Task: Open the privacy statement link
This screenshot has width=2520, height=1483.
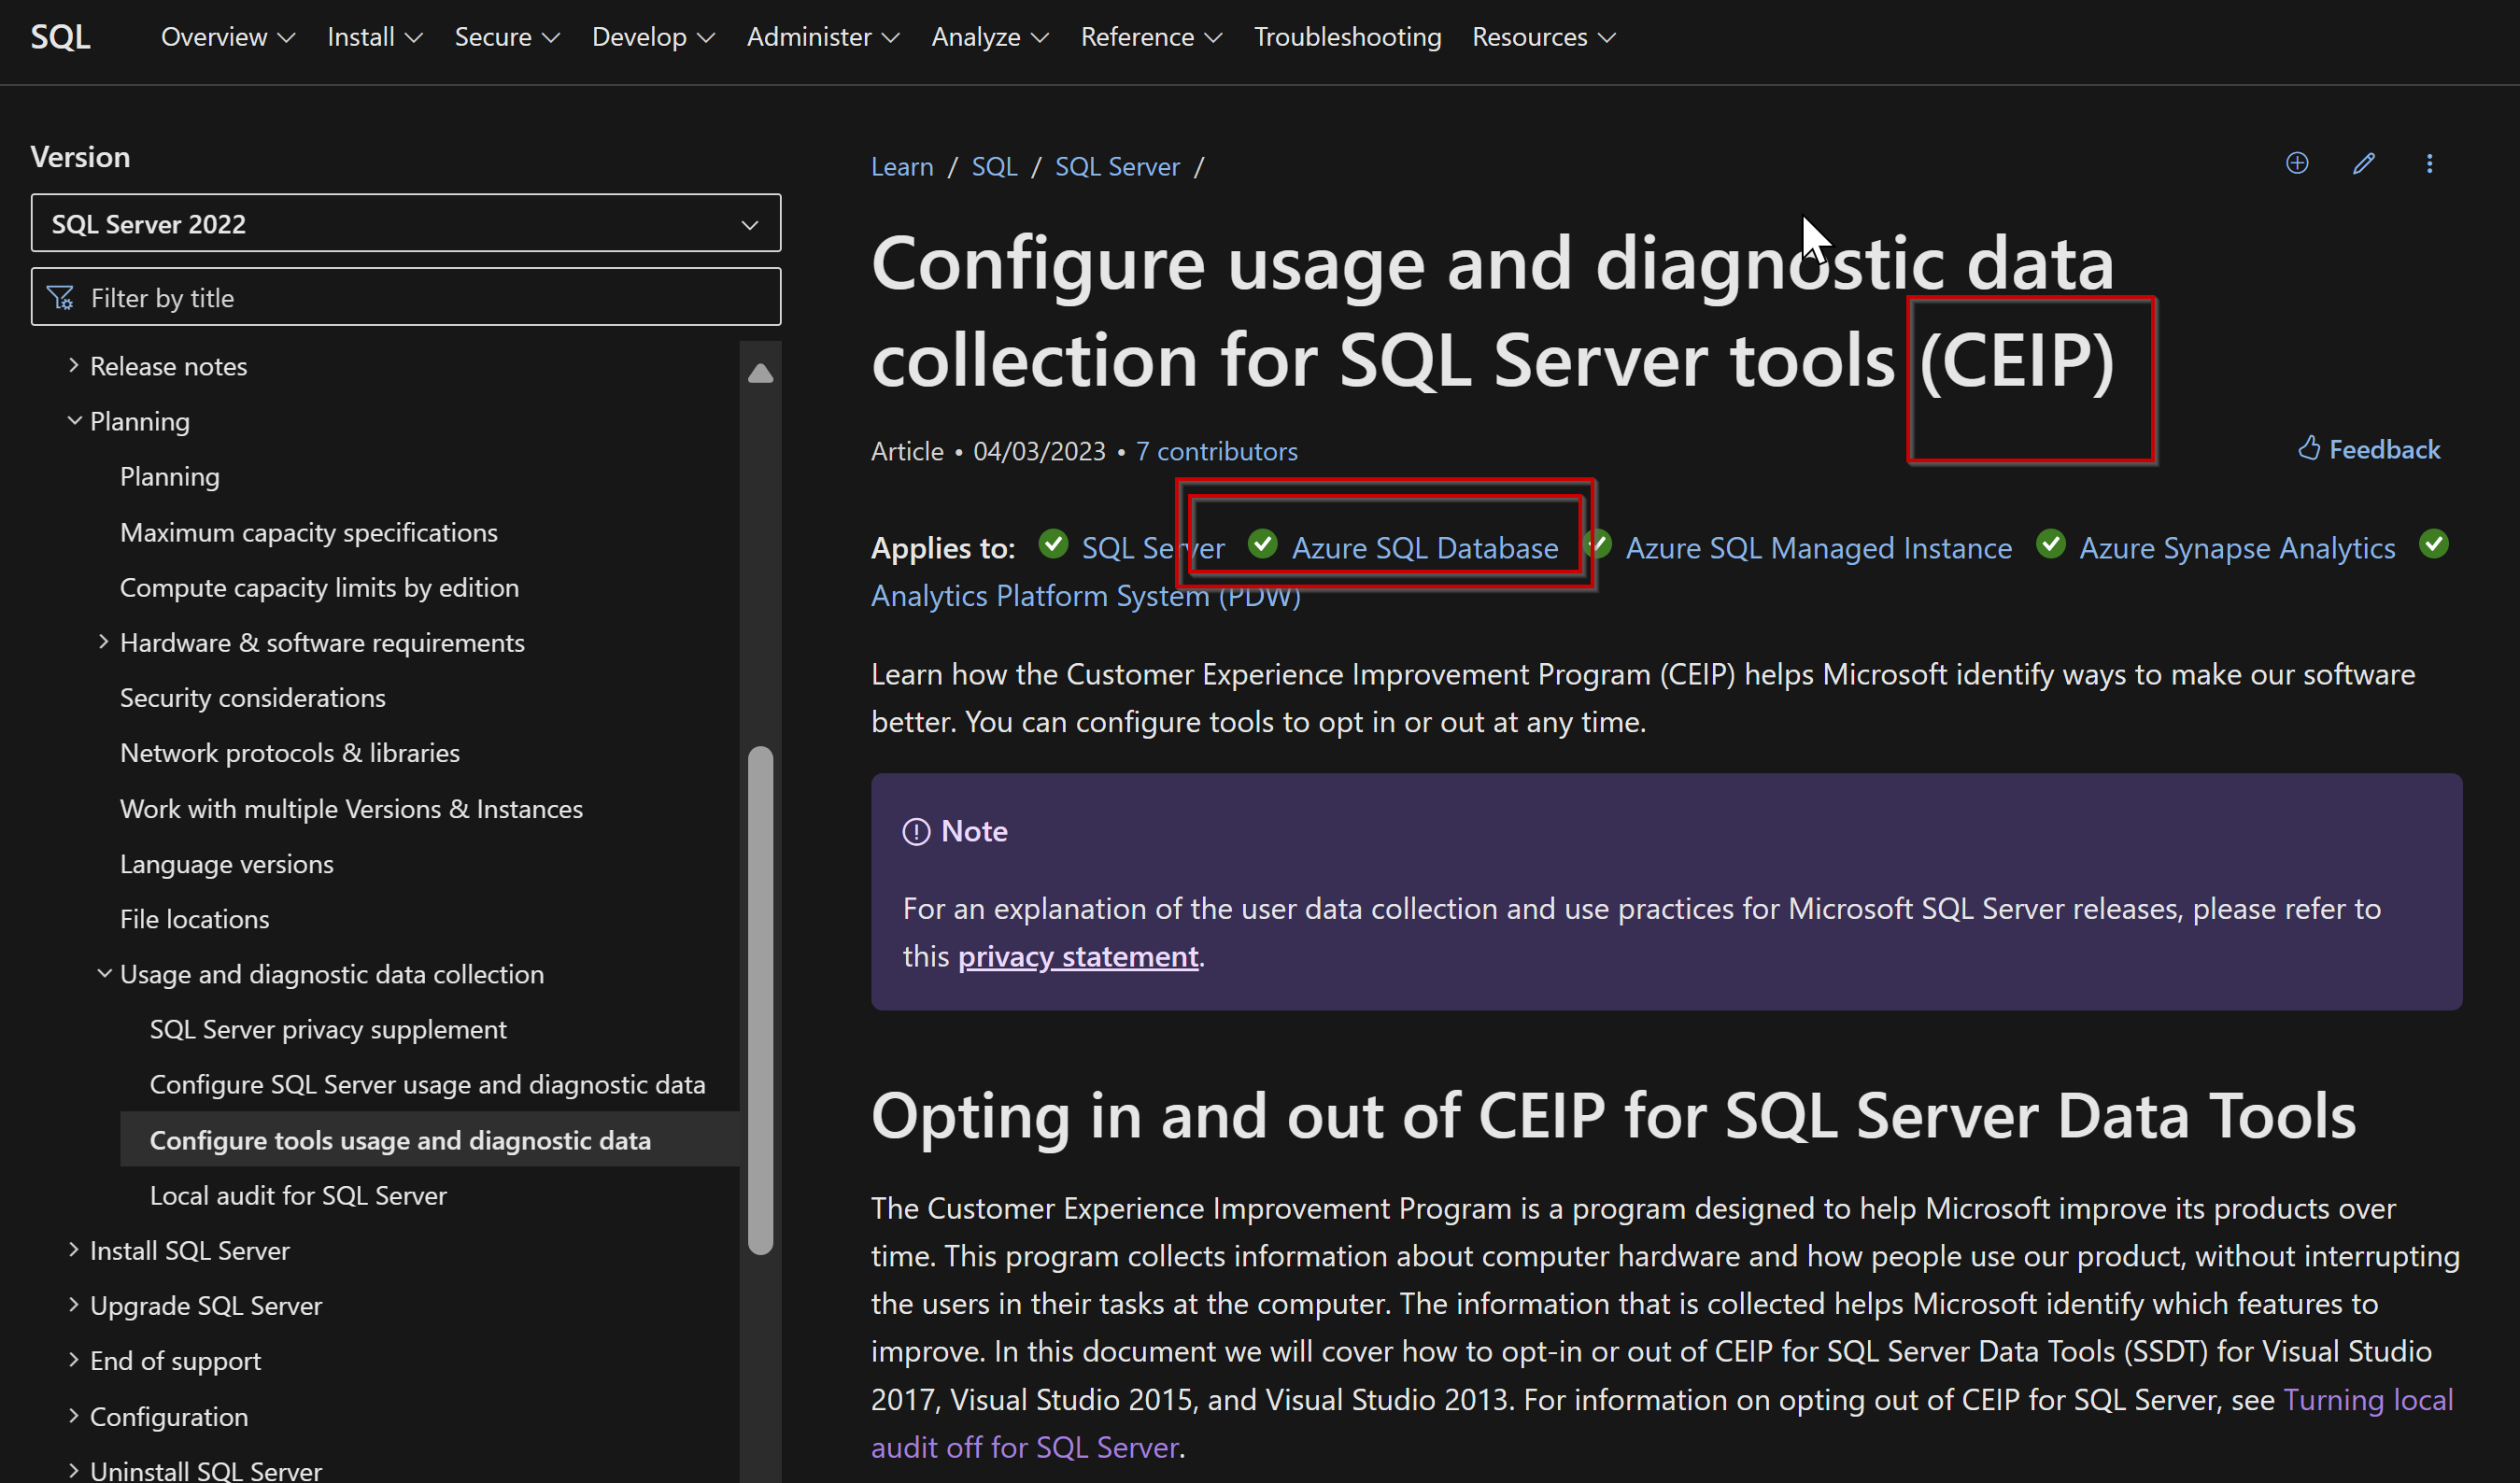Action: [1078, 956]
